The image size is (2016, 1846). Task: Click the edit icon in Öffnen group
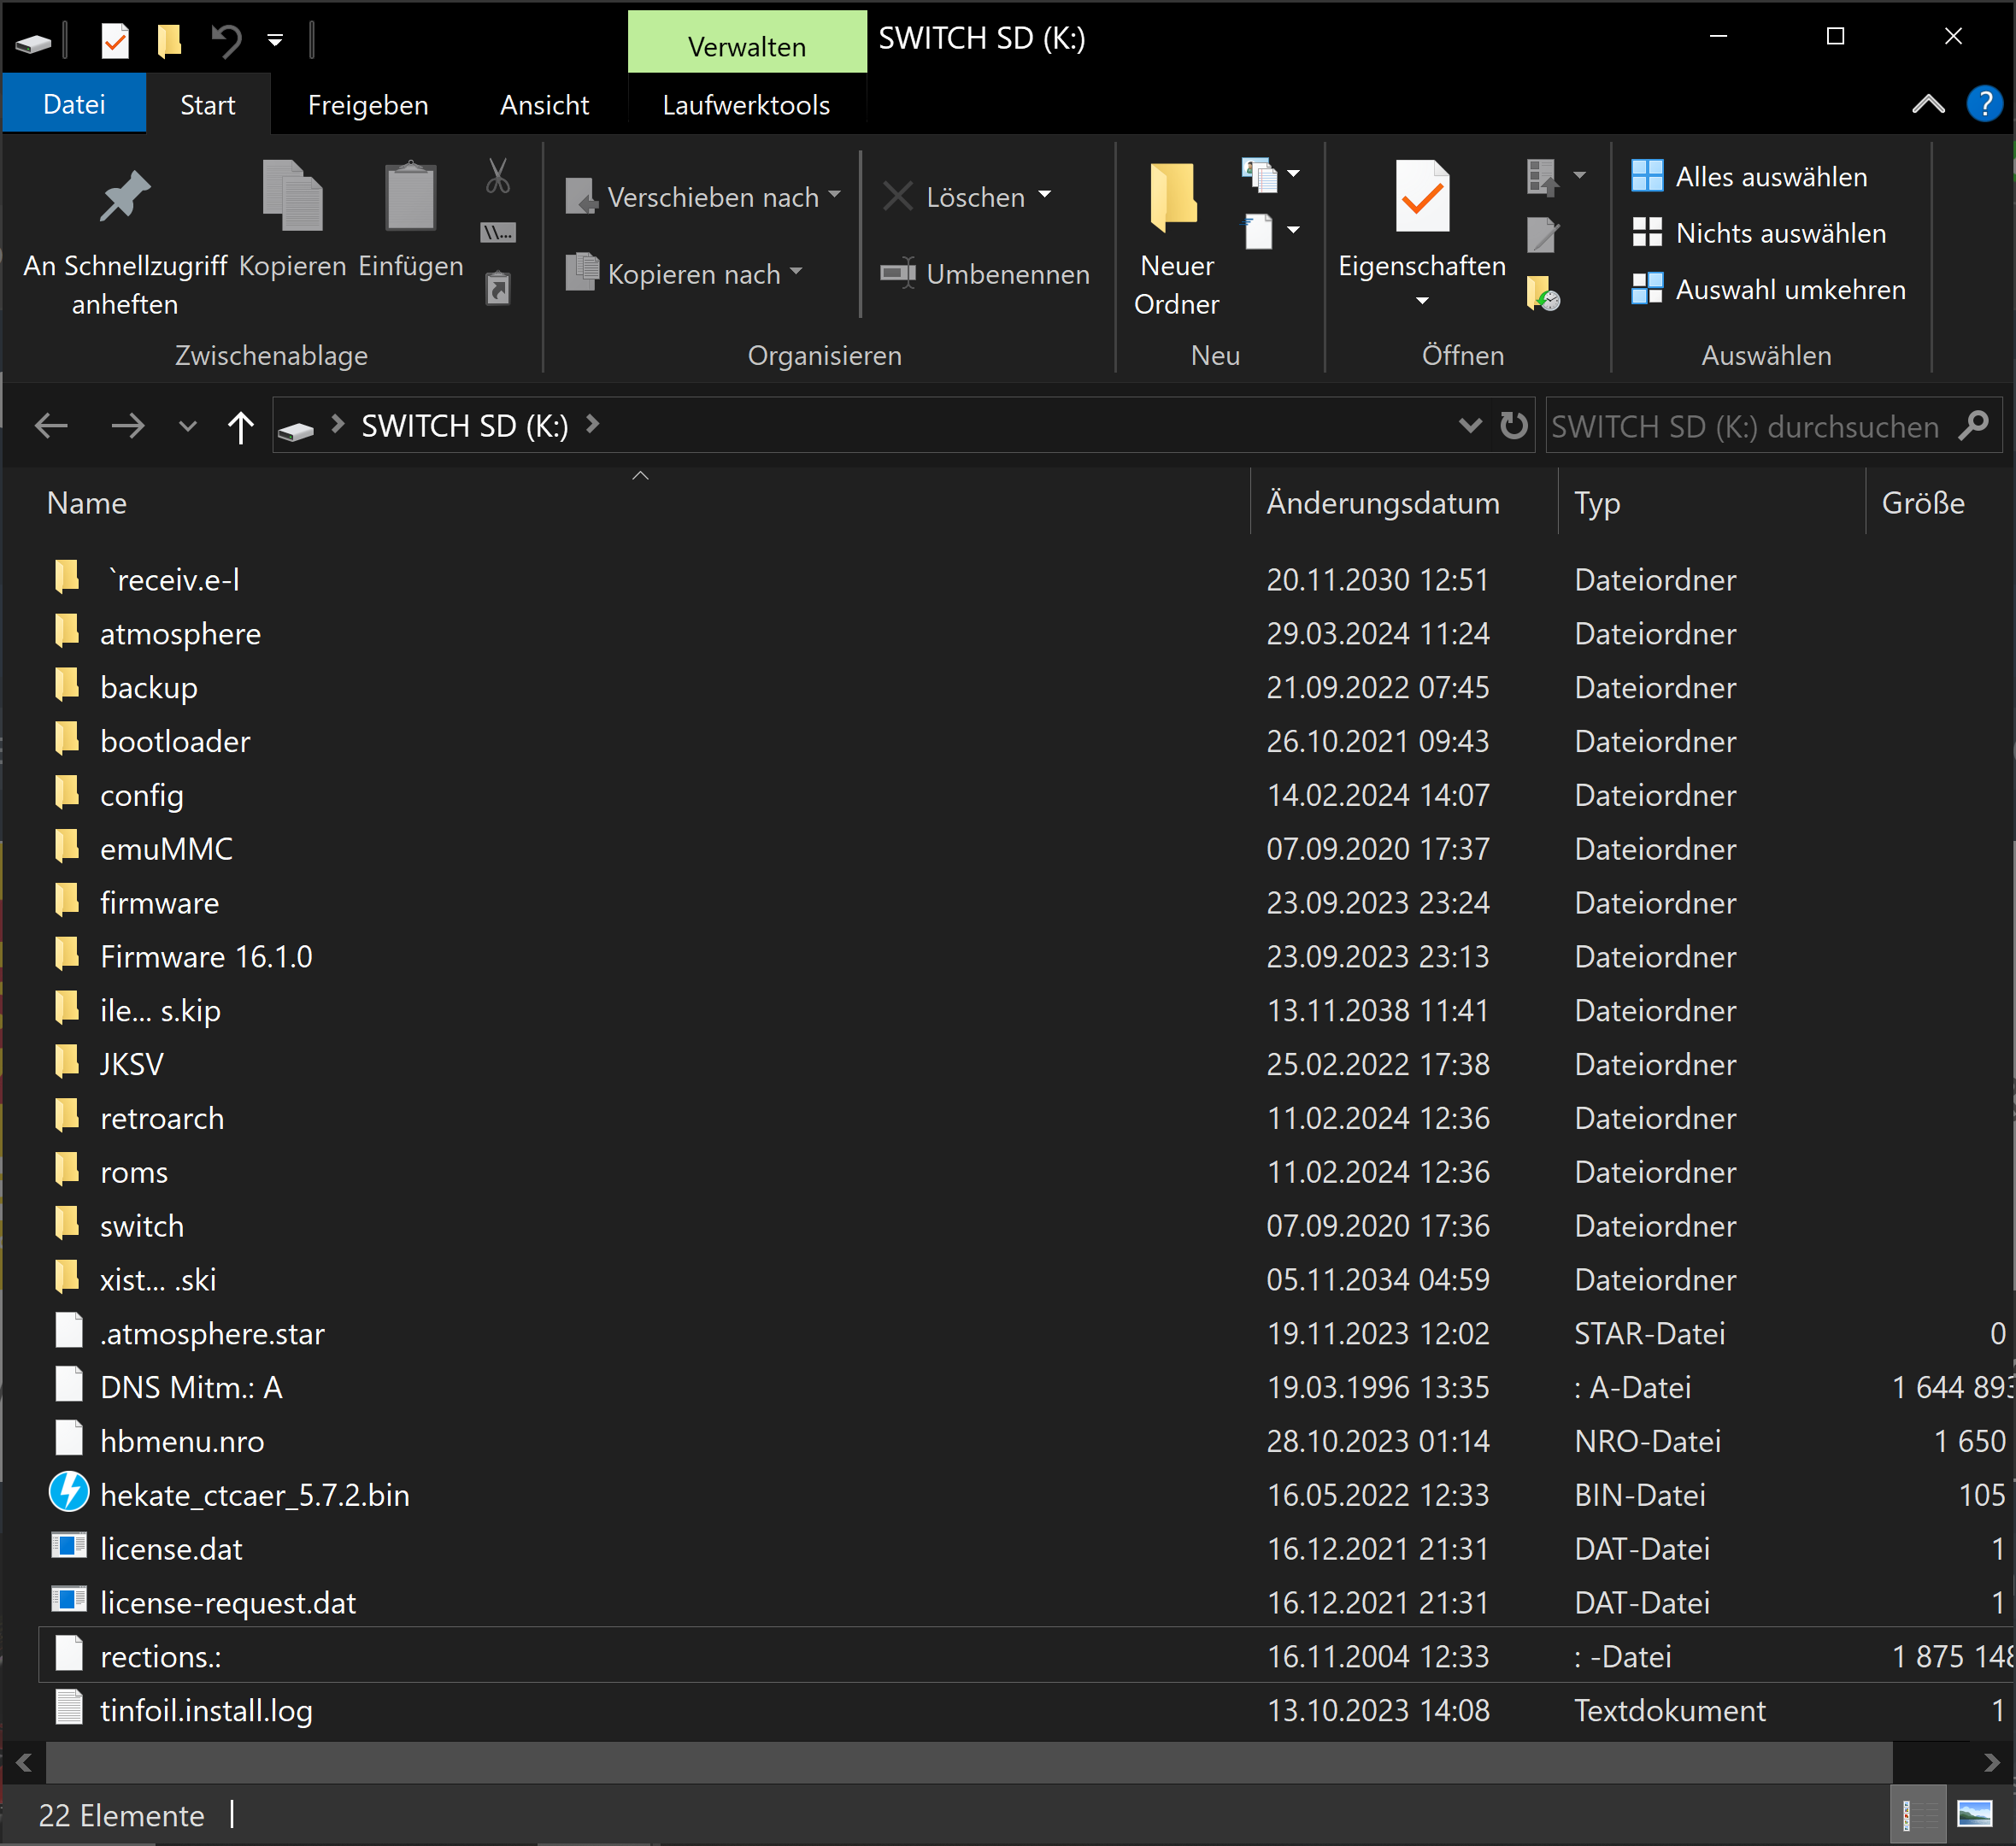pos(1543,234)
